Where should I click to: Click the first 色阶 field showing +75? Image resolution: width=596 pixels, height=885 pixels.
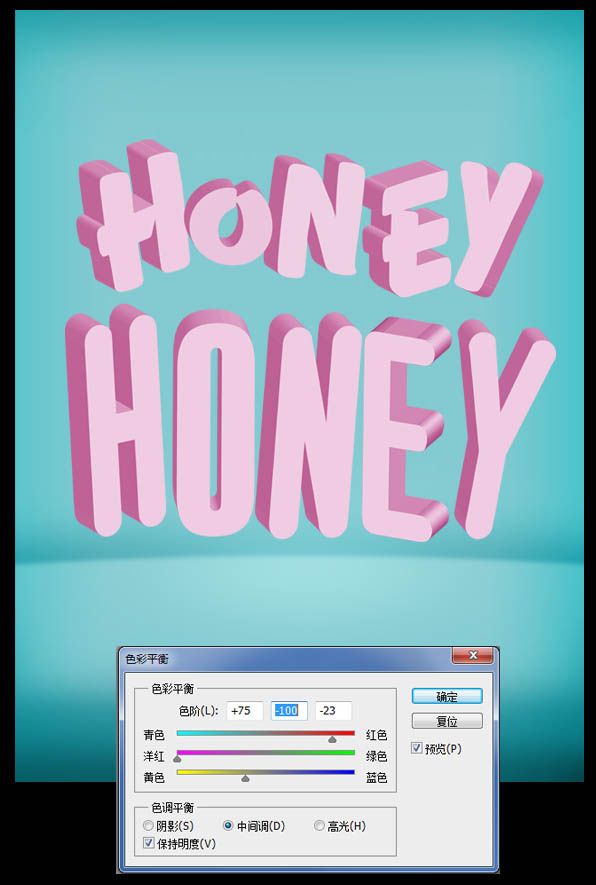pos(245,711)
